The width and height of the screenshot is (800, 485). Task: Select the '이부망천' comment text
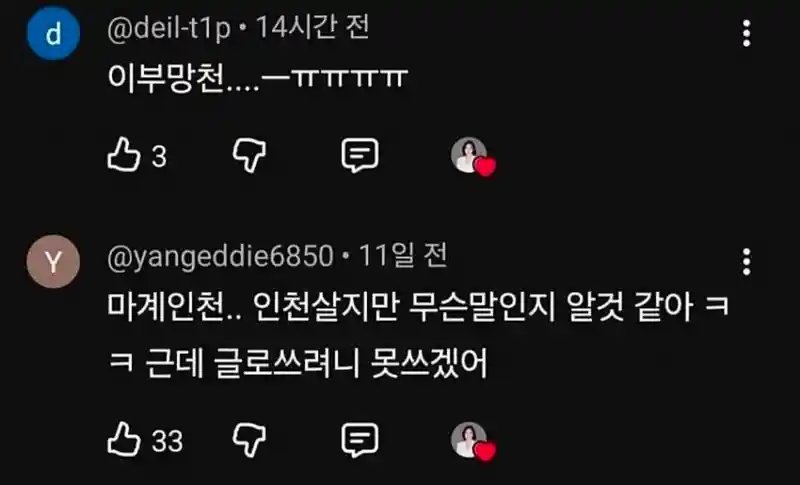pyautogui.click(x=258, y=78)
